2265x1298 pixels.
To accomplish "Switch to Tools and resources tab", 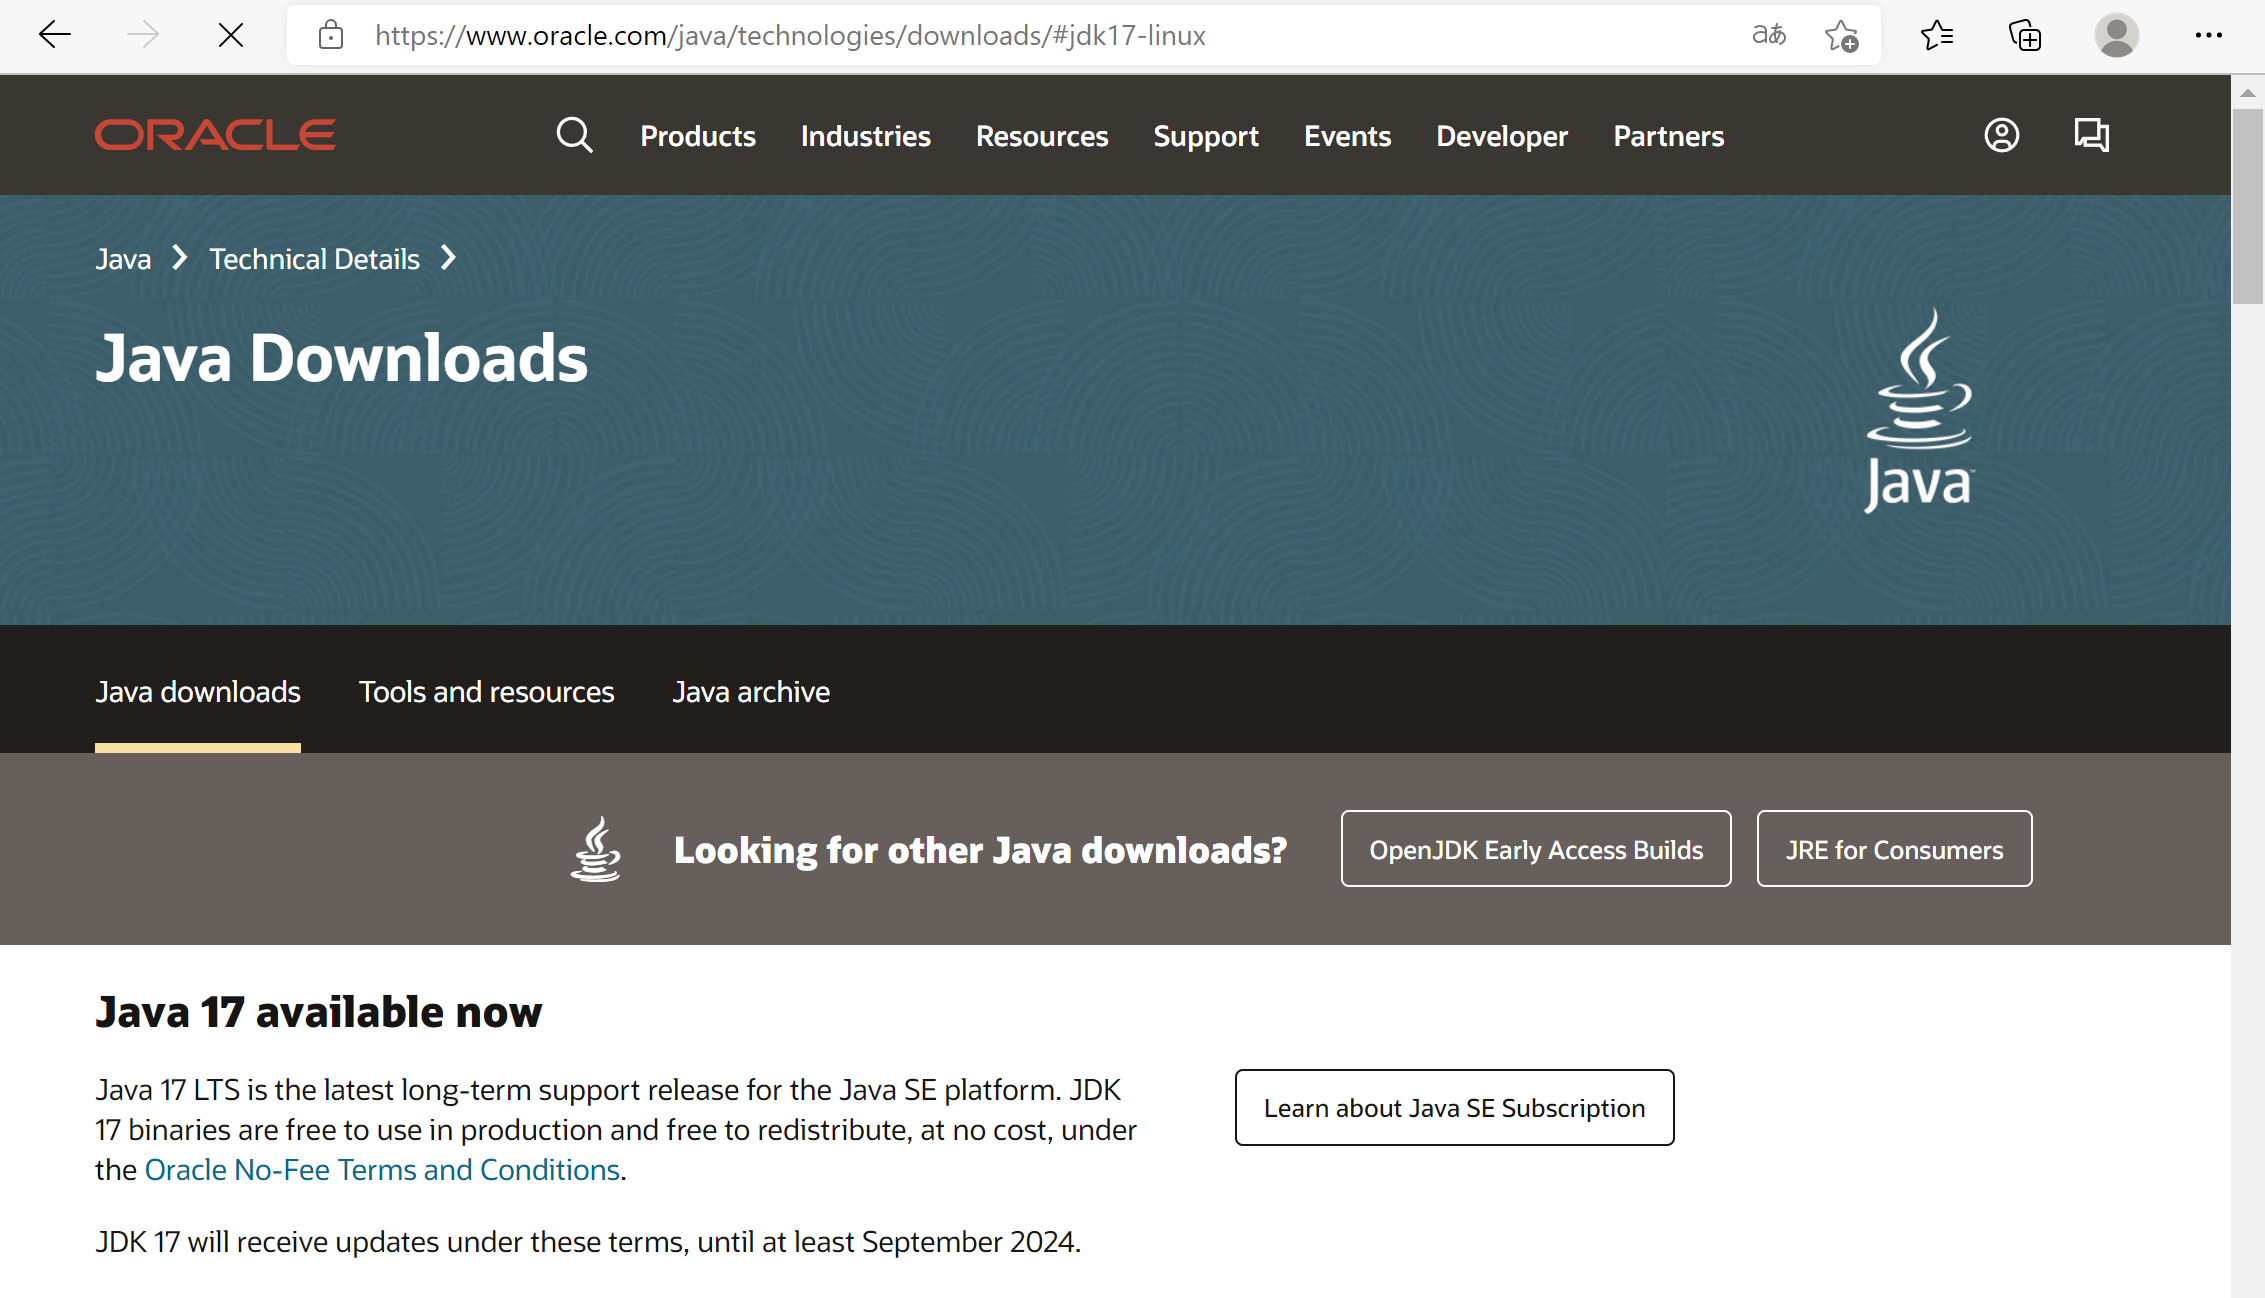I will pos(486,692).
